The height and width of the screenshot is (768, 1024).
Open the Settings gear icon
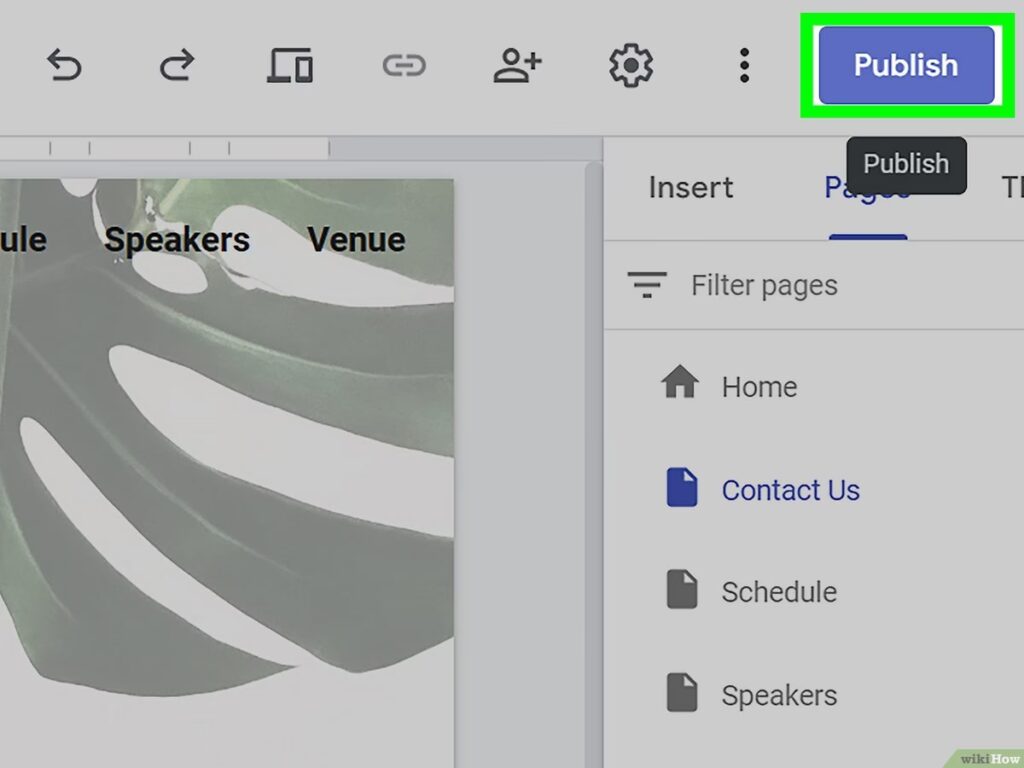pyautogui.click(x=631, y=66)
